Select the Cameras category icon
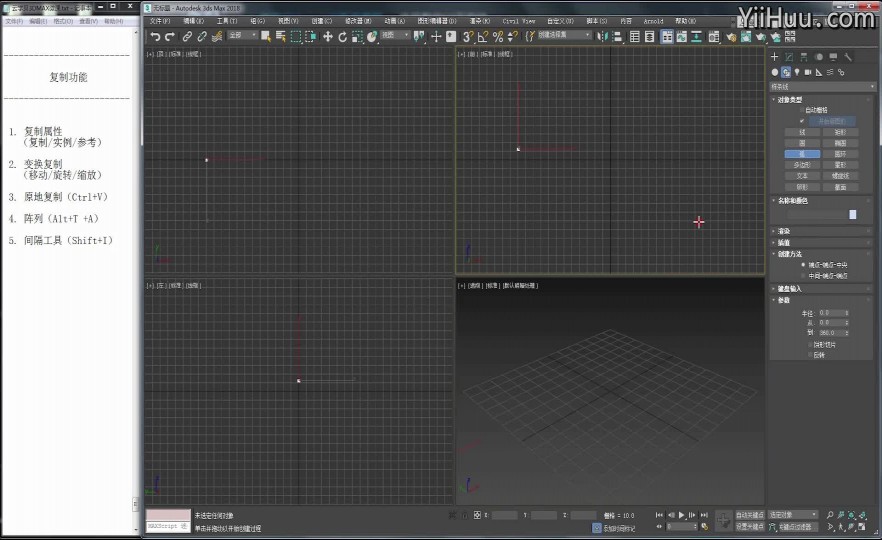Screen dimensions: 882x540 coord(808,72)
